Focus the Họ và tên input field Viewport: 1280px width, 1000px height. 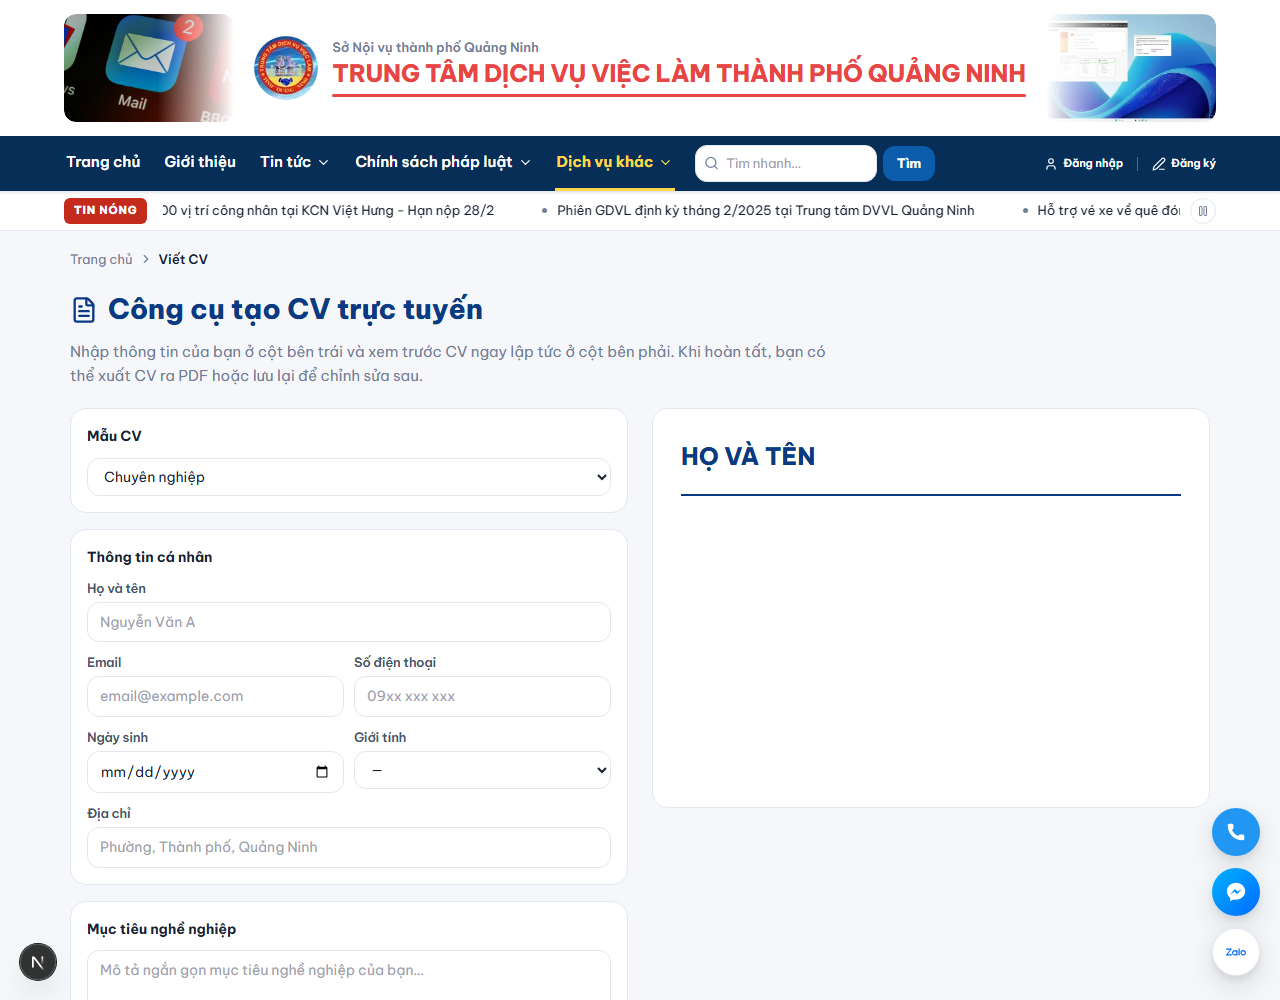(349, 622)
